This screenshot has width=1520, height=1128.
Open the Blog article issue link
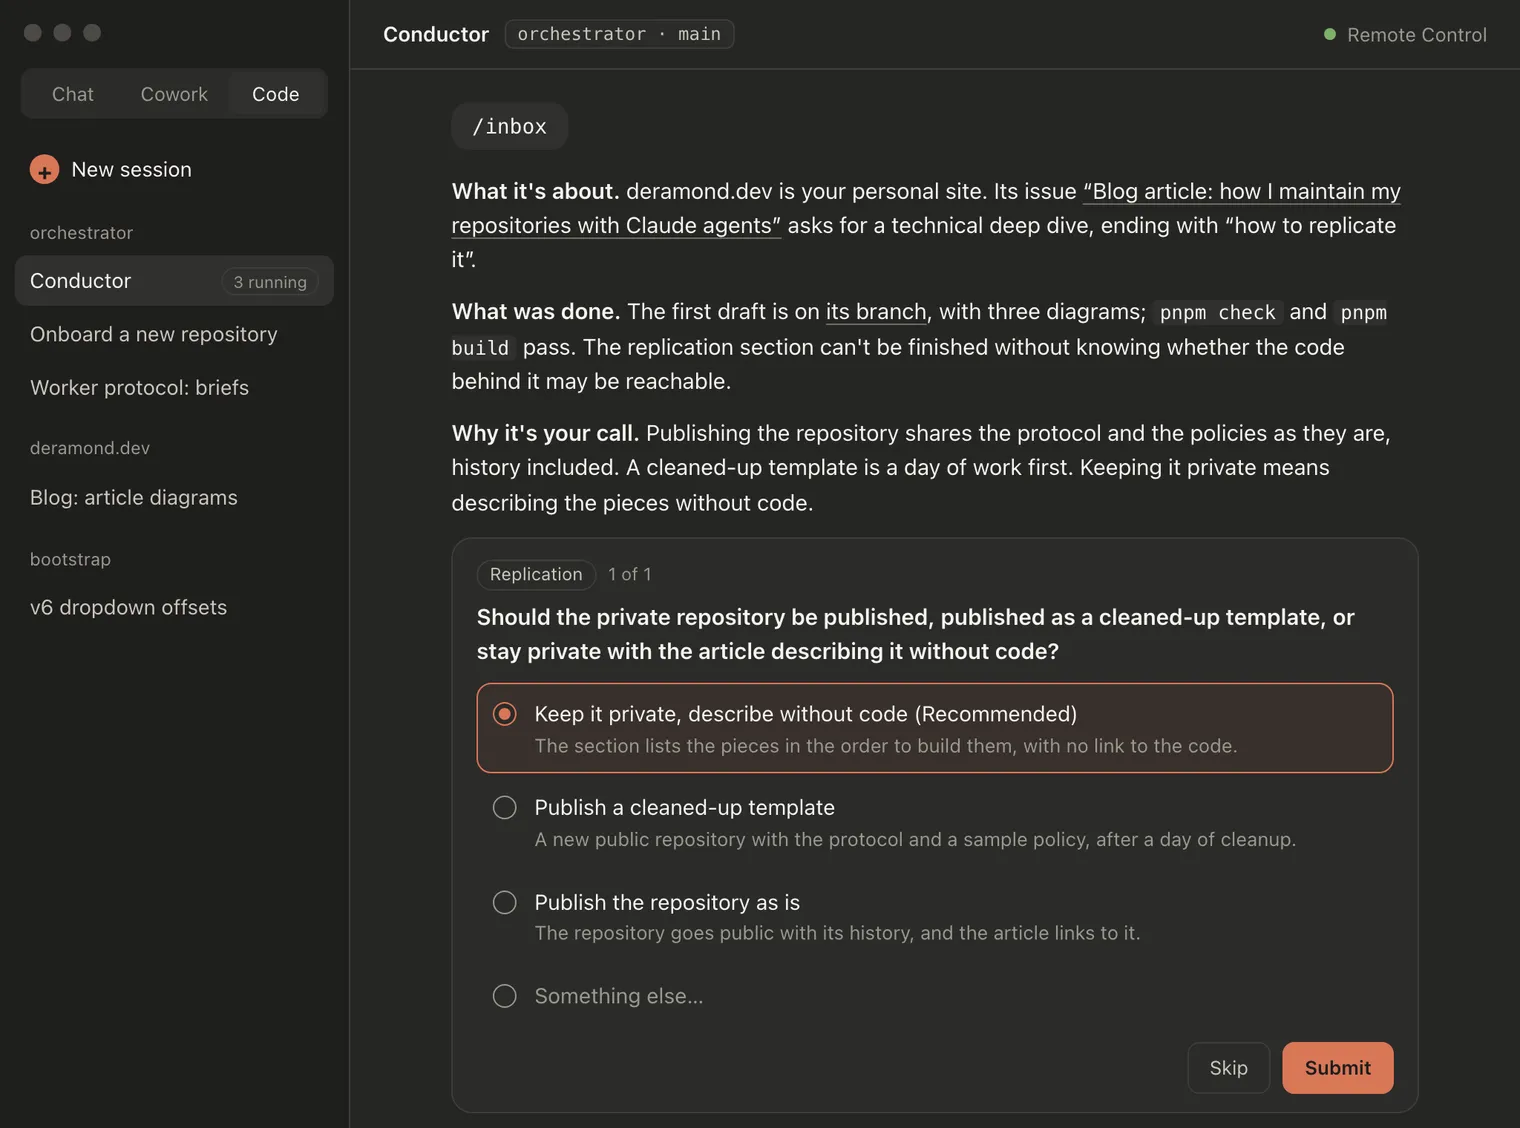[x=926, y=208]
